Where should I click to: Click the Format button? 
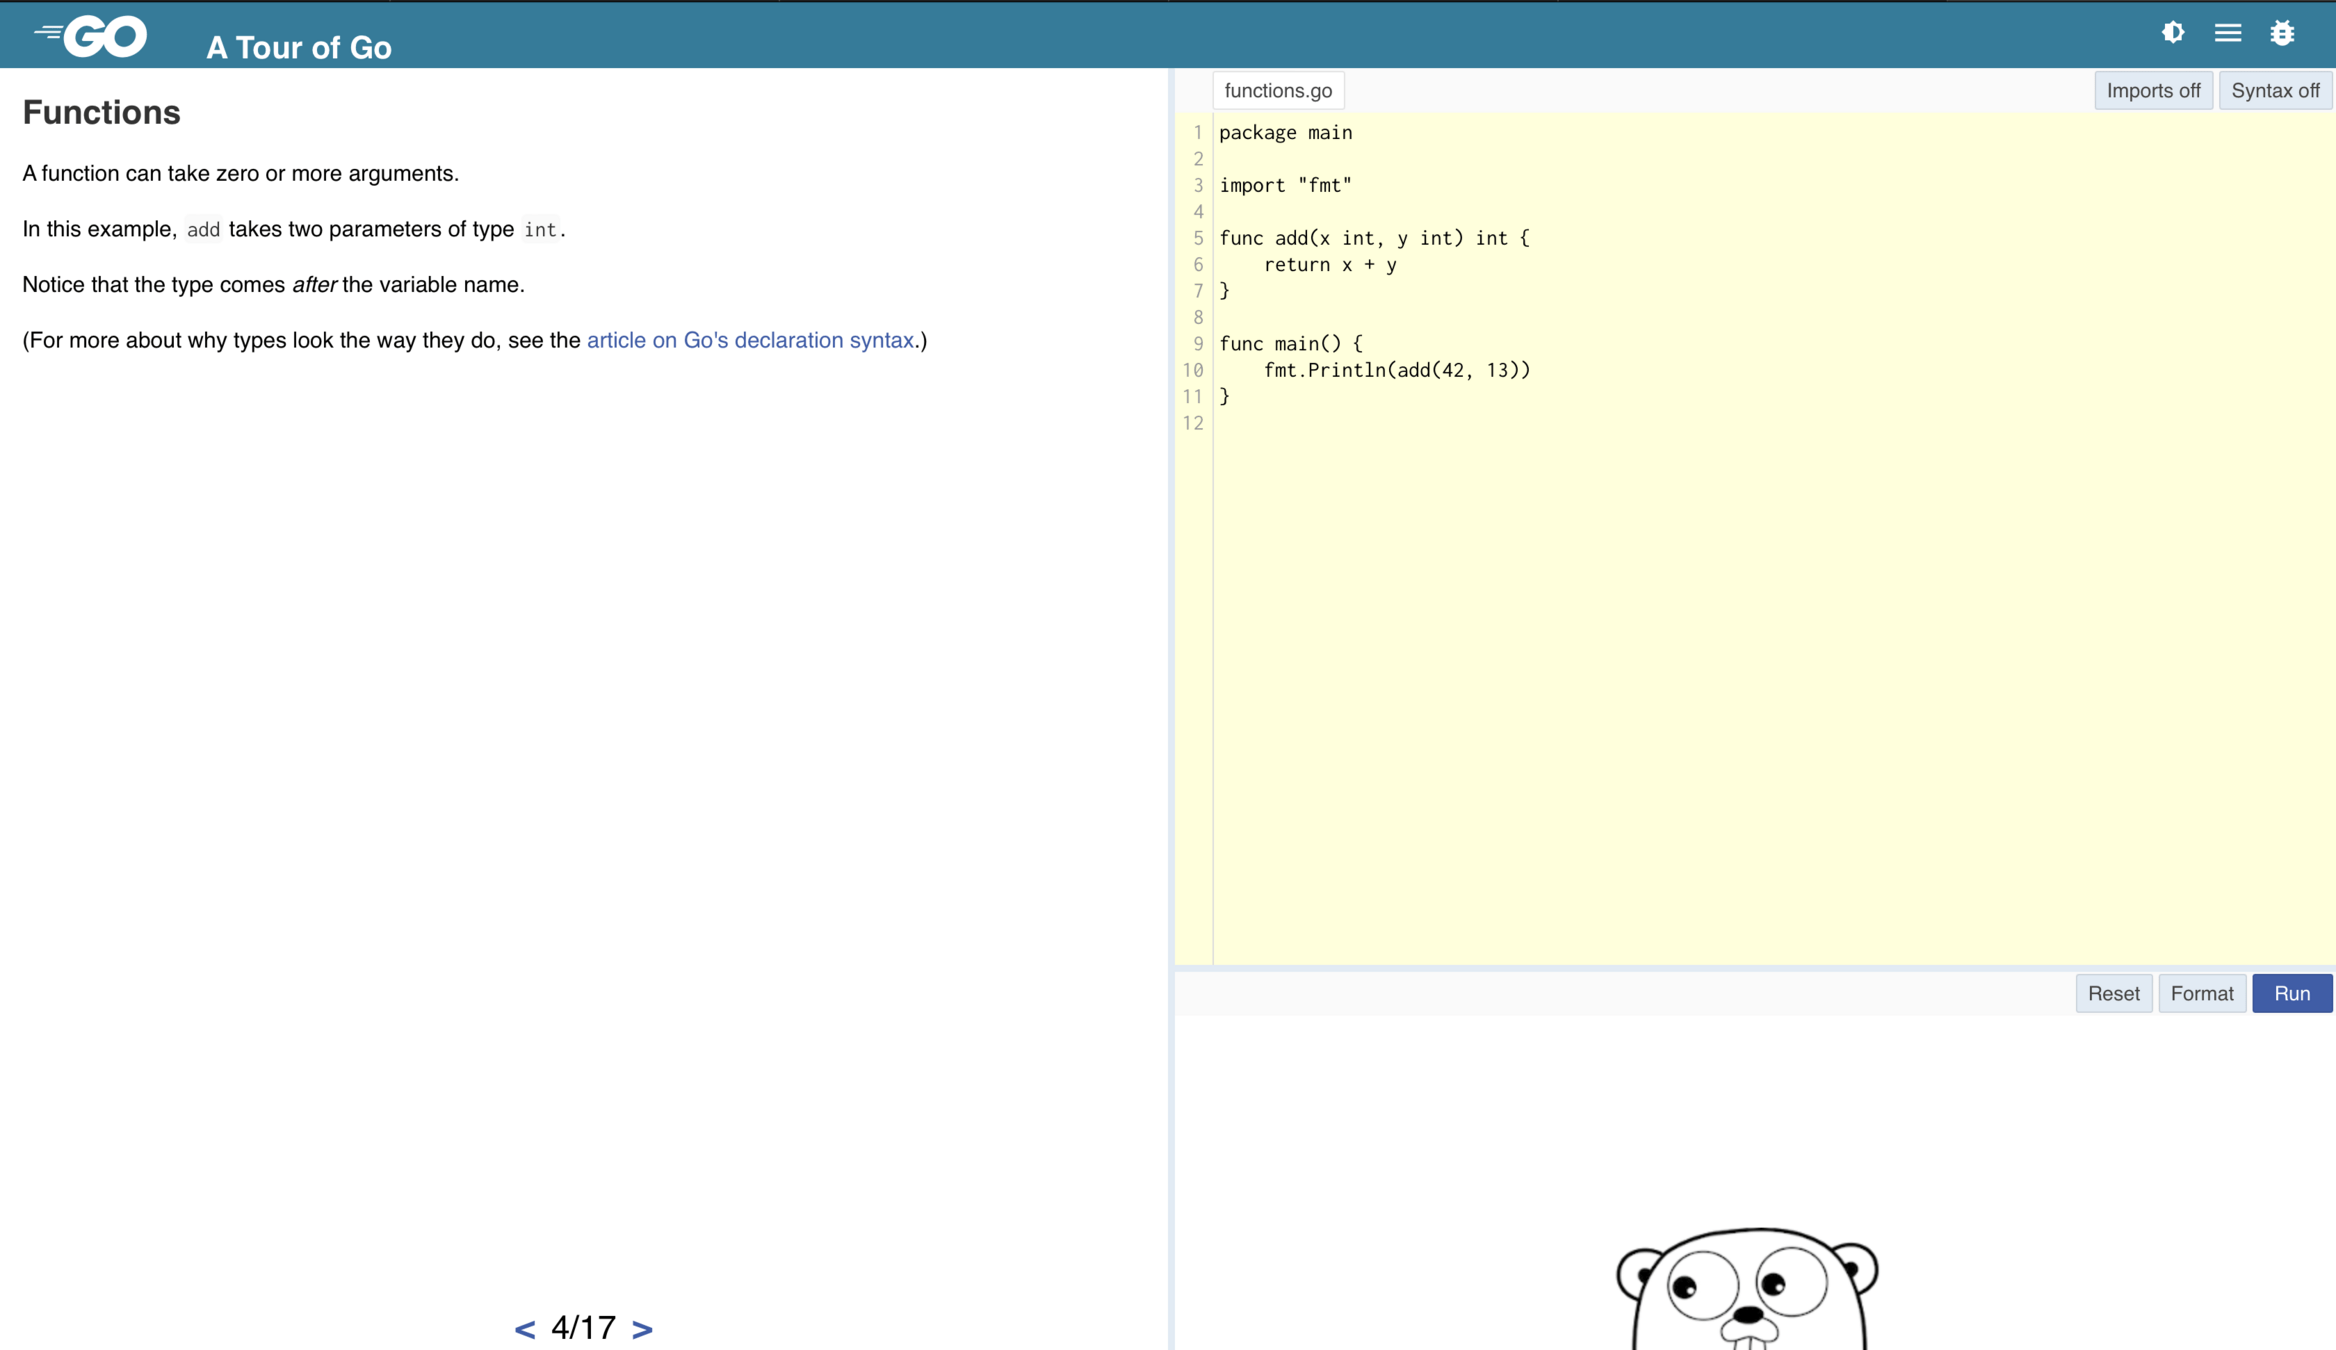(x=2201, y=993)
